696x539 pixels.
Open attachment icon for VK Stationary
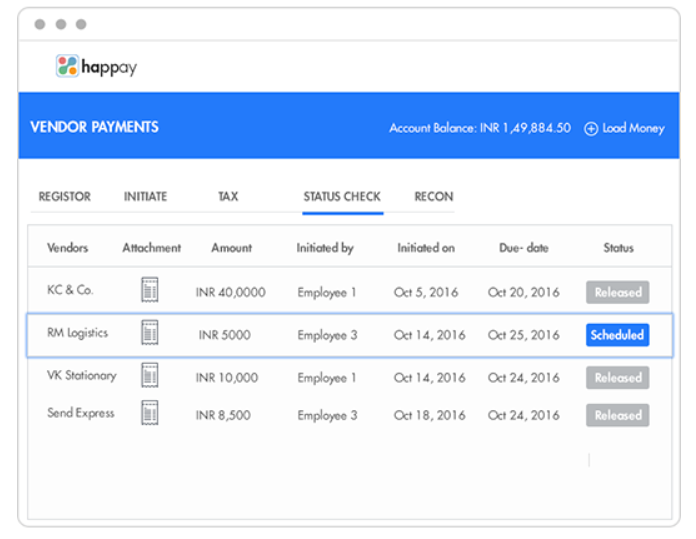click(150, 376)
